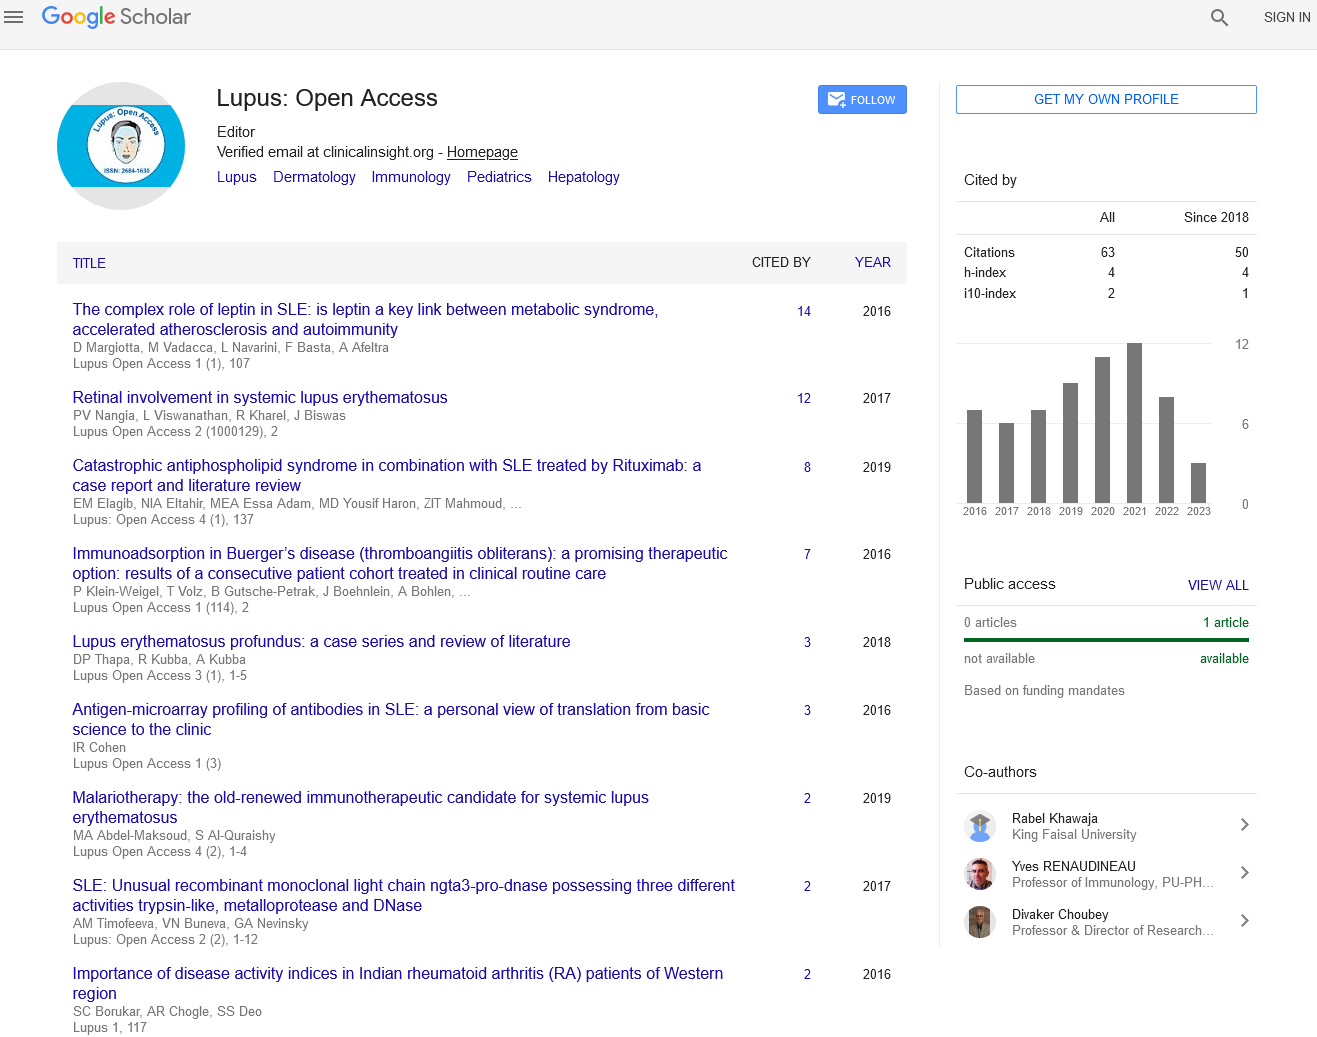Open the Homepage link
Screen dimensions: 1317x1037
pyautogui.click(x=482, y=152)
